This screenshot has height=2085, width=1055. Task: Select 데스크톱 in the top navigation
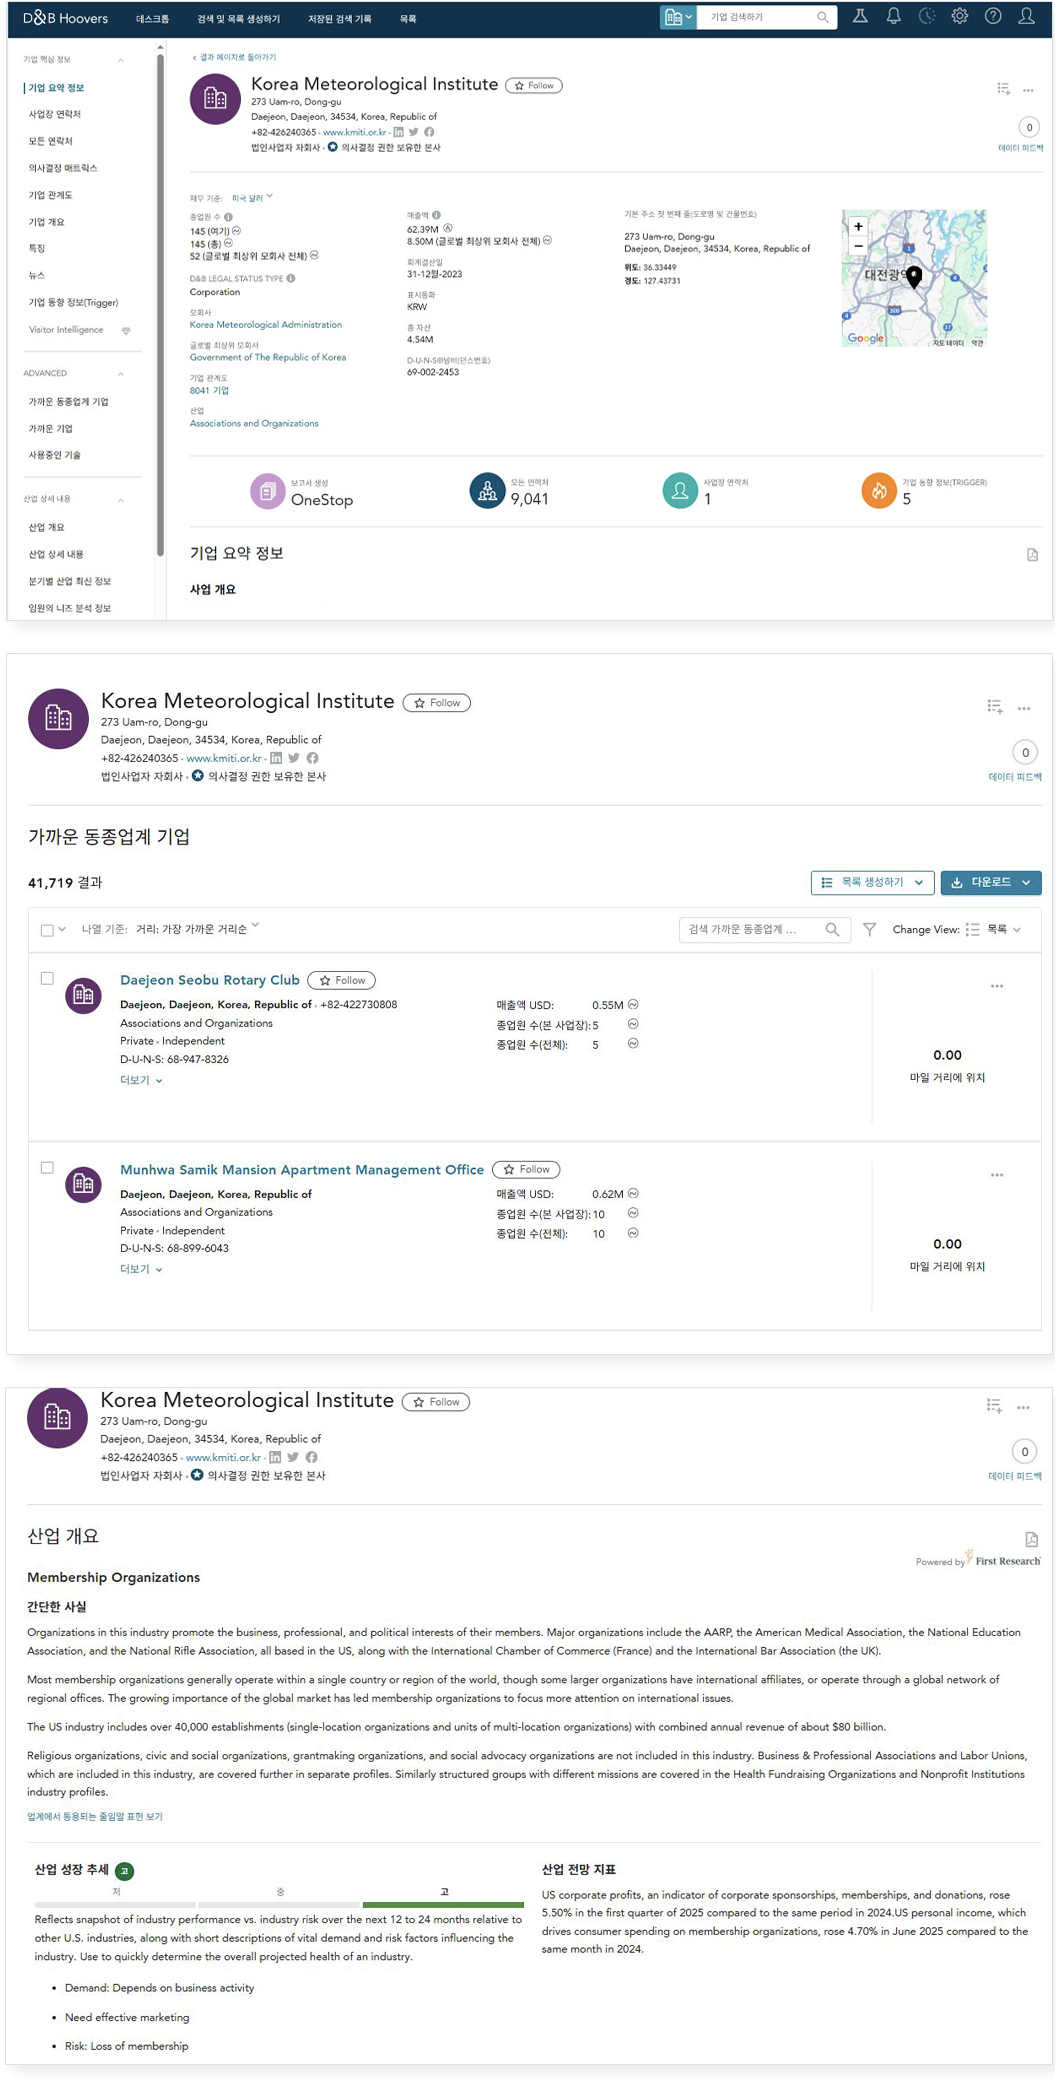point(155,18)
